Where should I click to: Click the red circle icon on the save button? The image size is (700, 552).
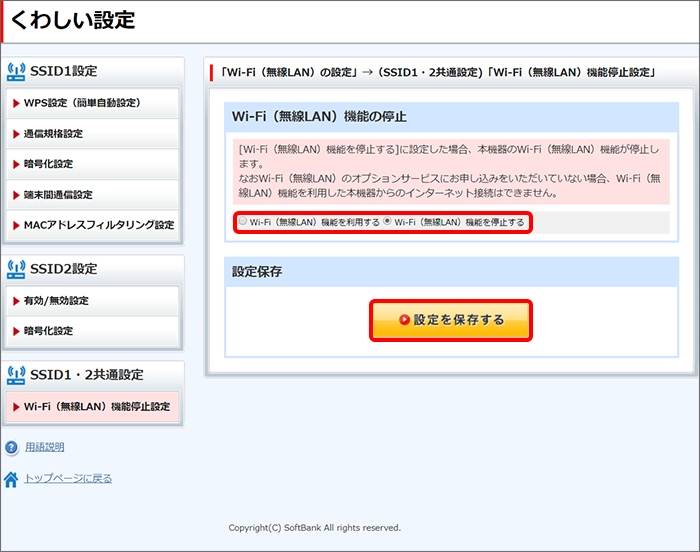[x=404, y=320]
